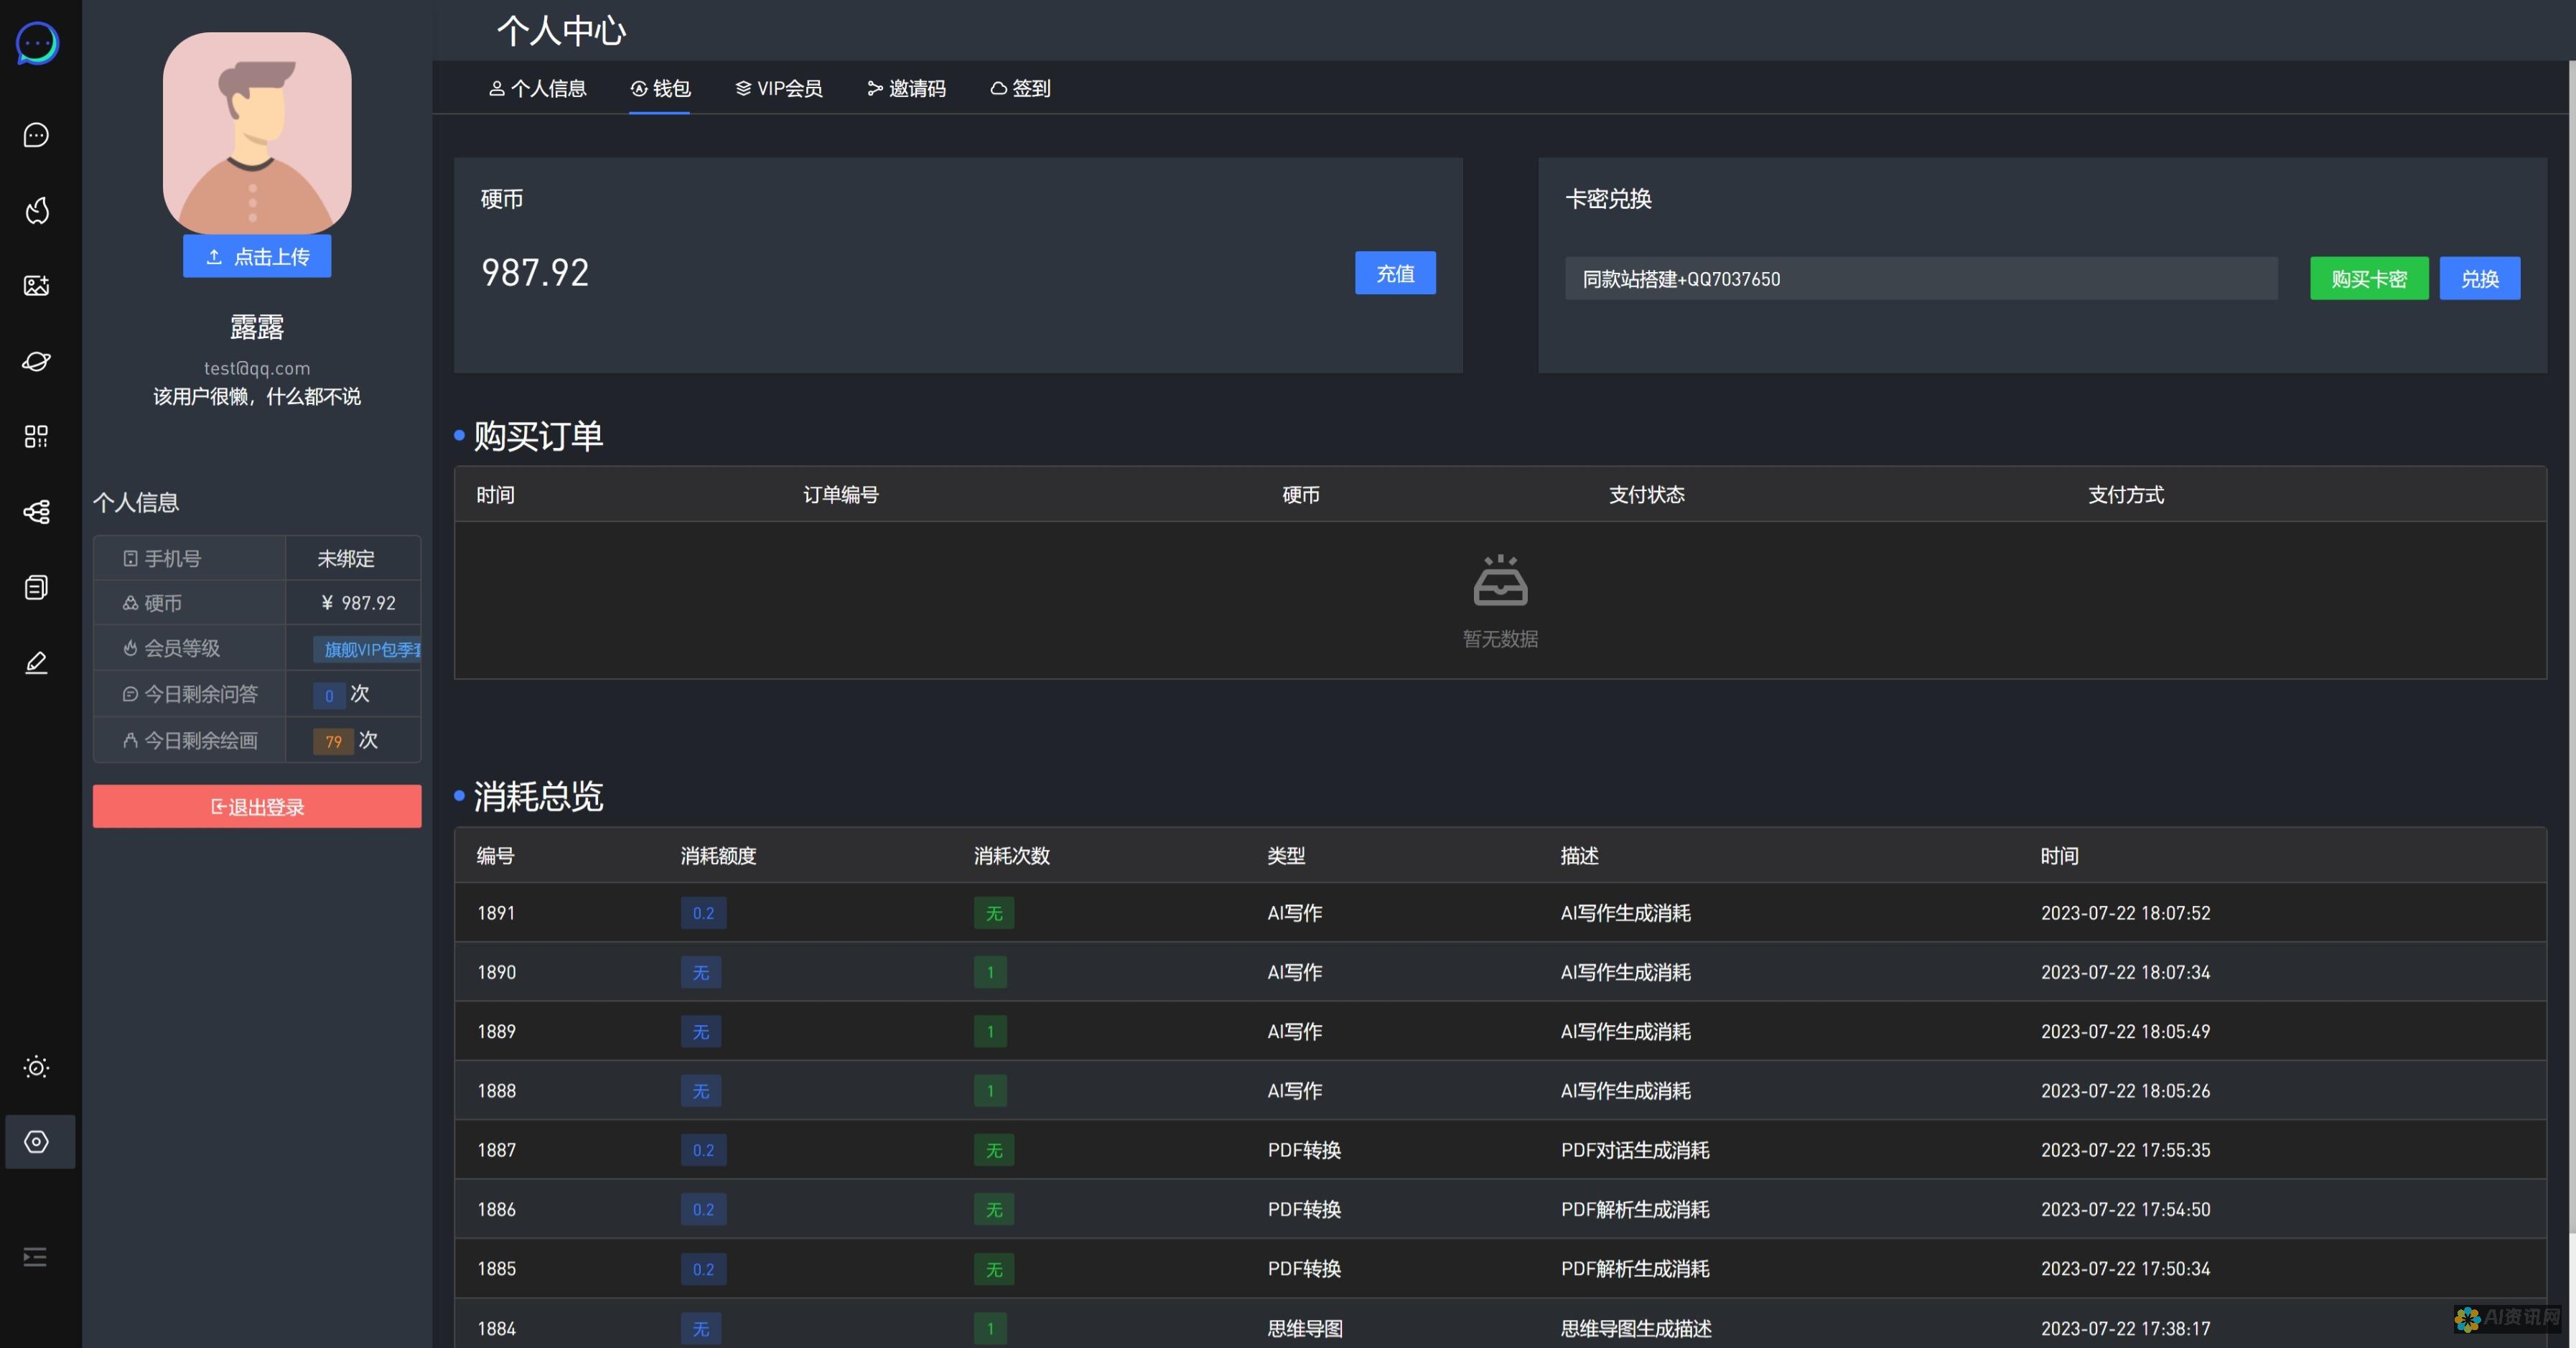Click the 支付状态 column header
Image resolution: width=2576 pixels, height=1348 pixels.
pyautogui.click(x=1647, y=494)
